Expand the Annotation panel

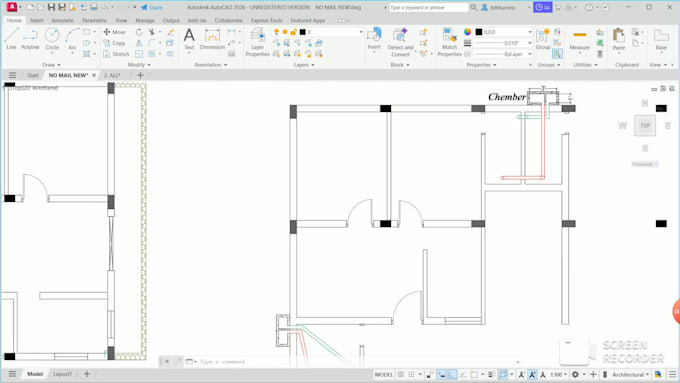click(x=211, y=65)
